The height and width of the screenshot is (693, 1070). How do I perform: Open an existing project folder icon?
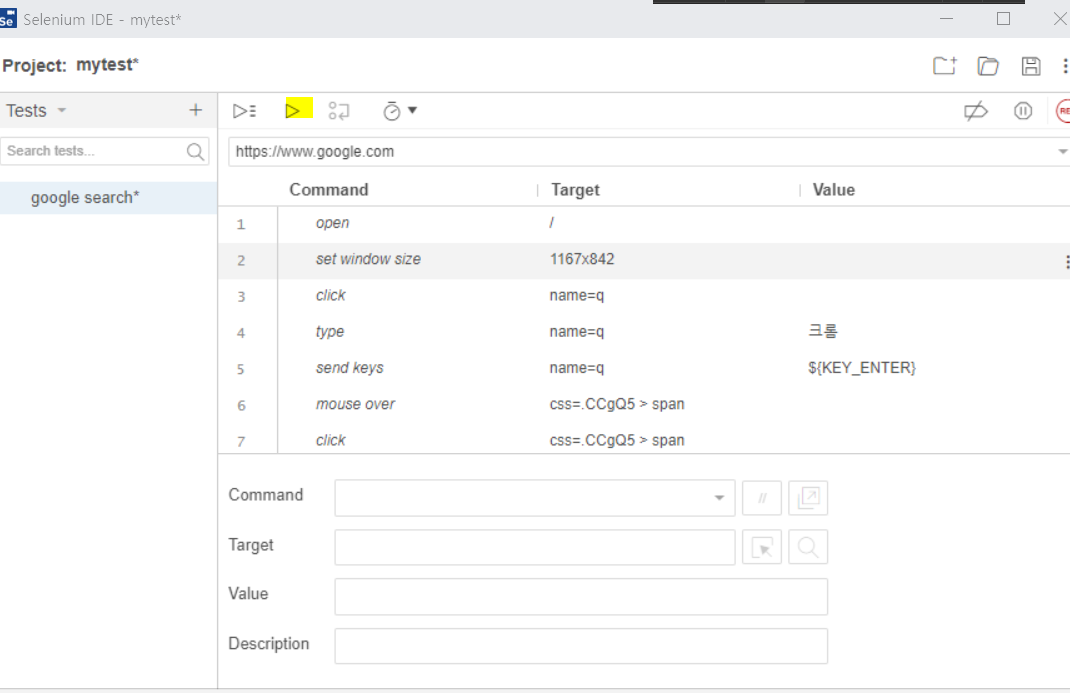pyautogui.click(x=988, y=66)
